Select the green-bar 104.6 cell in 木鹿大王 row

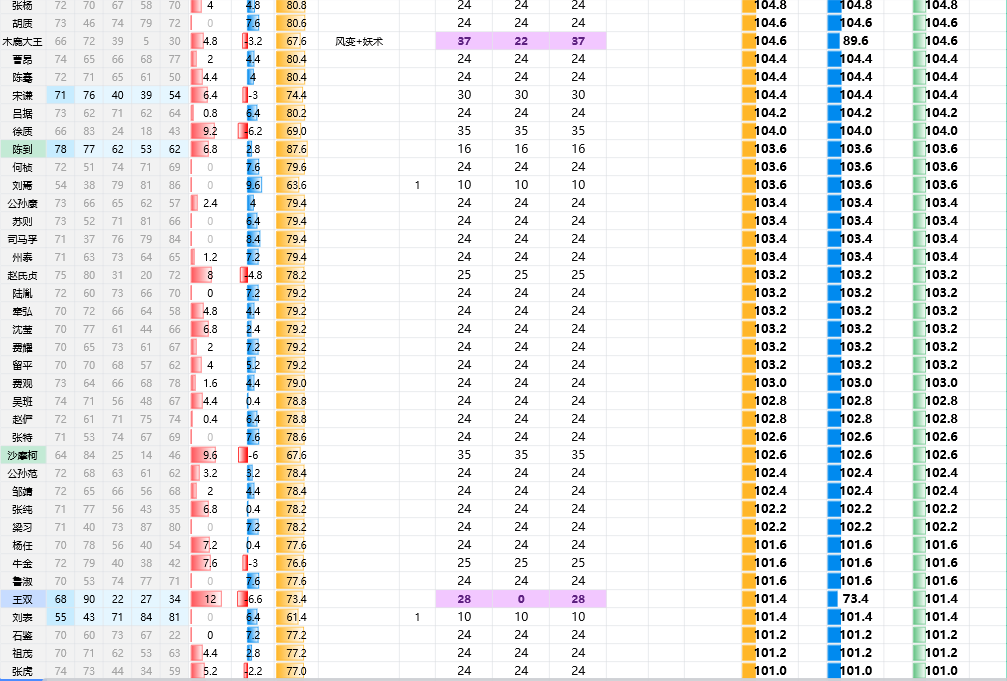pos(941,41)
